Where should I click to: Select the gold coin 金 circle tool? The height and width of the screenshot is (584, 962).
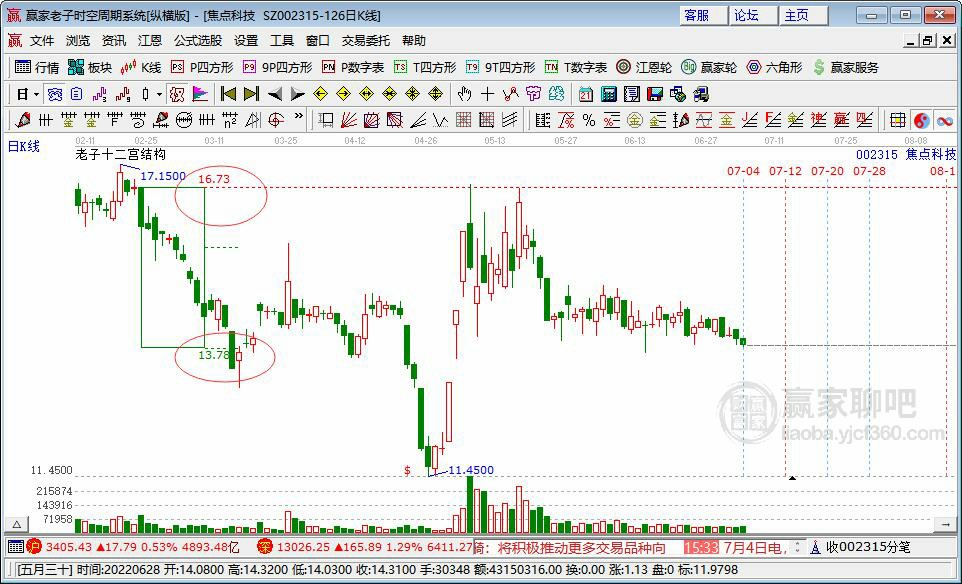tap(634, 120)
